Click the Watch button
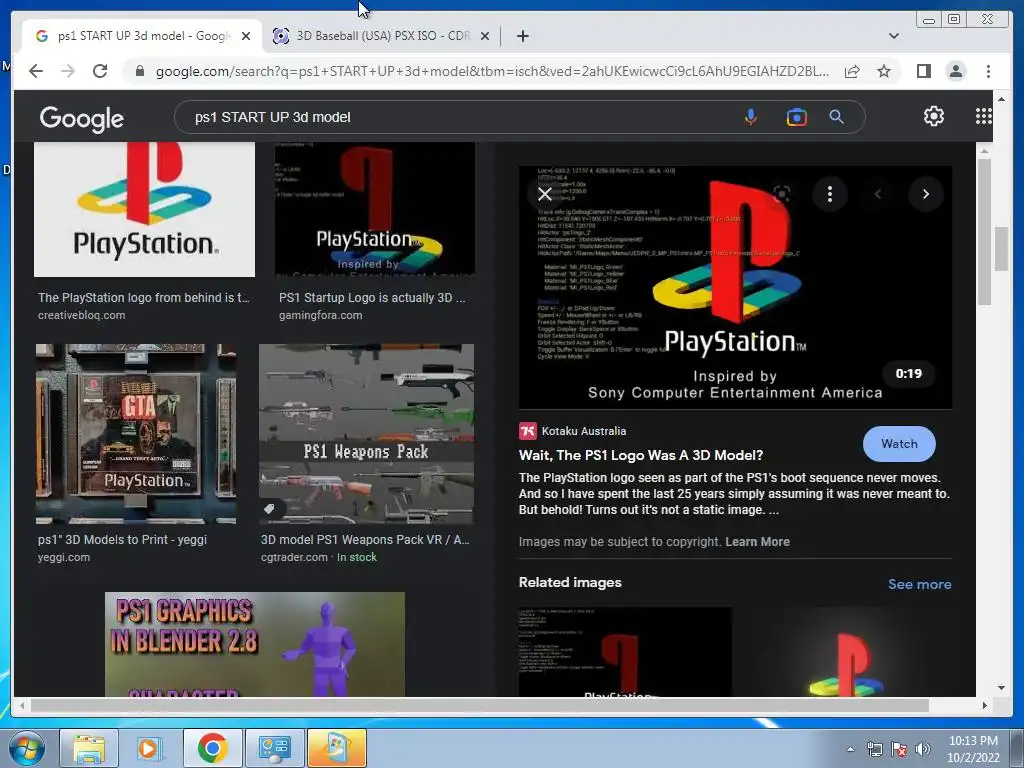This screenshot has width=1024, height=768. coord(899,444)
